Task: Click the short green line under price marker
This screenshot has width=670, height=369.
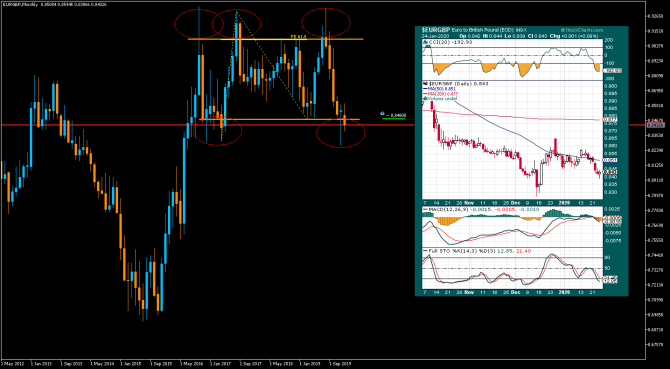Action: click(393, 118)
